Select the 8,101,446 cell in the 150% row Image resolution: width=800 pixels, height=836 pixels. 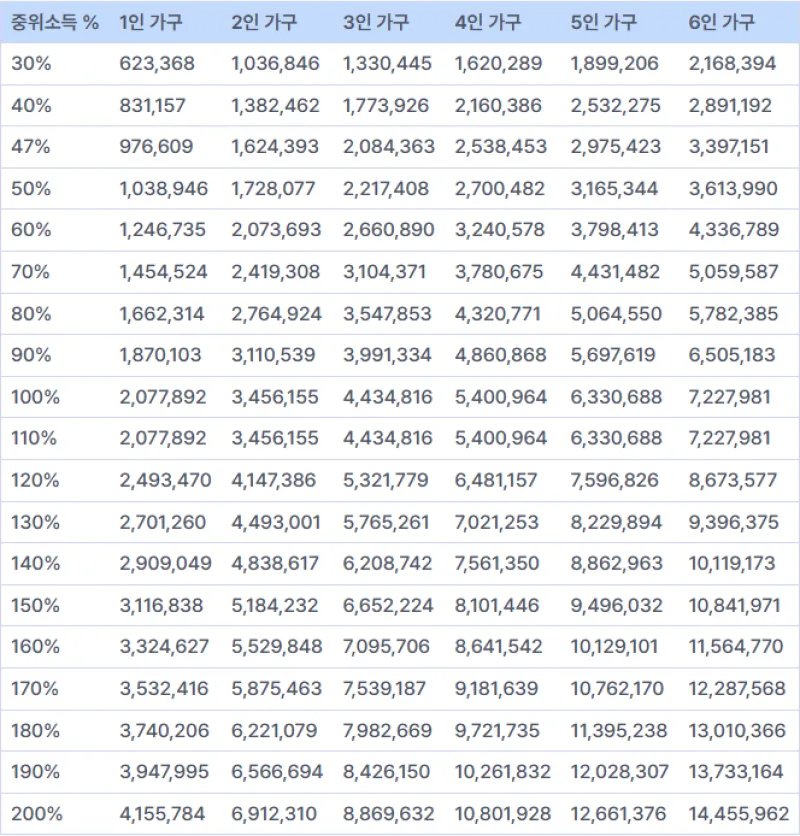point(497,605)
